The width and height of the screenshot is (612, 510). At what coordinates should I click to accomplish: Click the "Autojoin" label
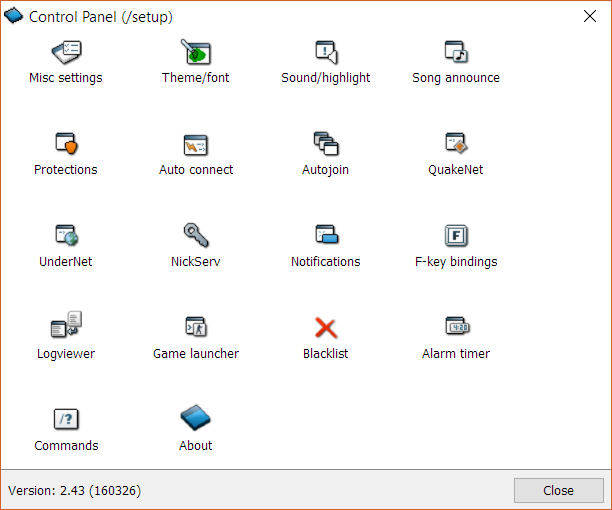pos(326,170)
